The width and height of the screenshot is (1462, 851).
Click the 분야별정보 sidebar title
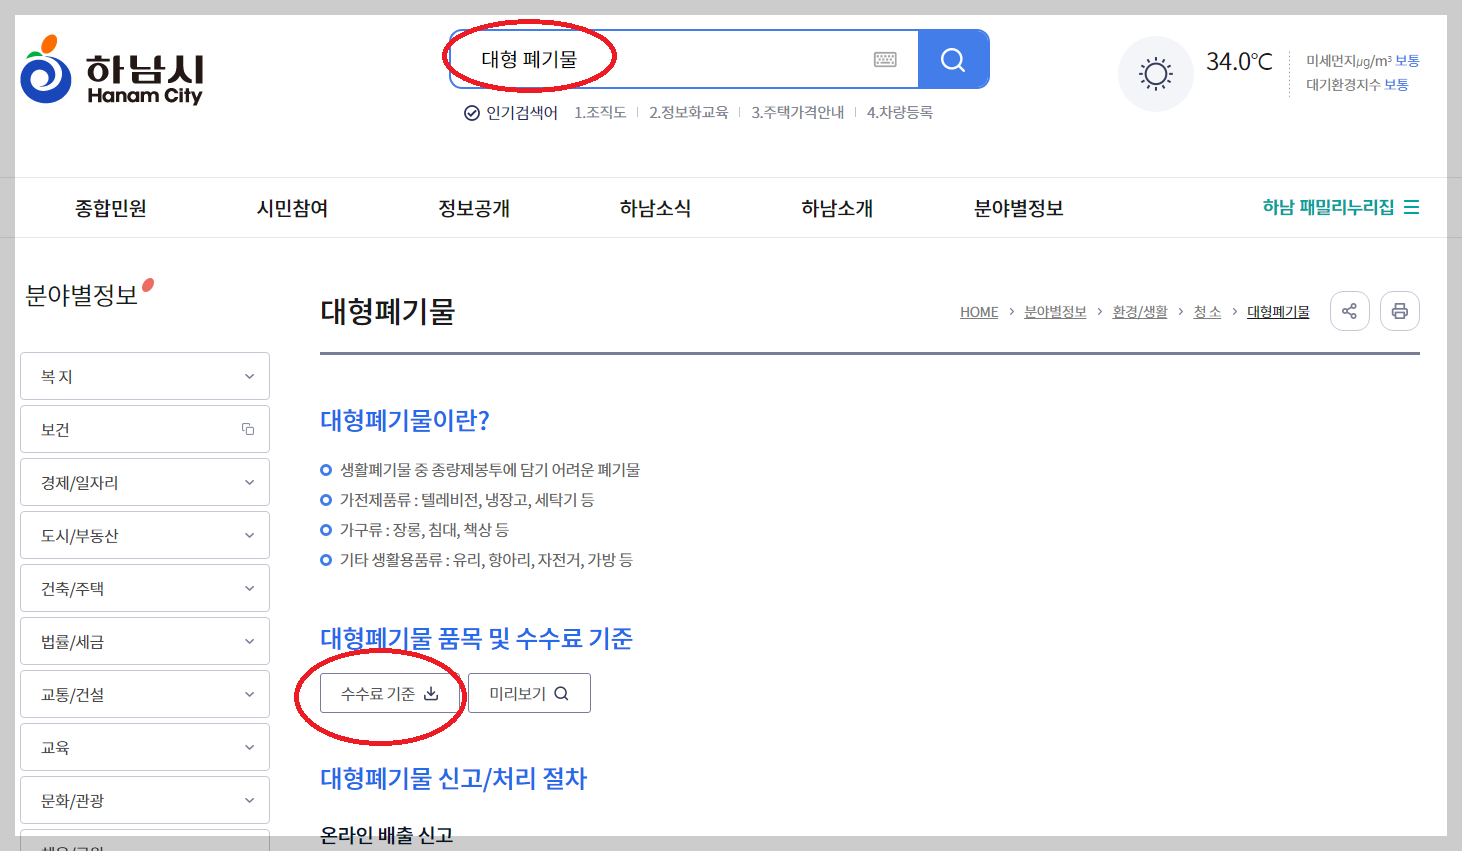coord(81,295)
